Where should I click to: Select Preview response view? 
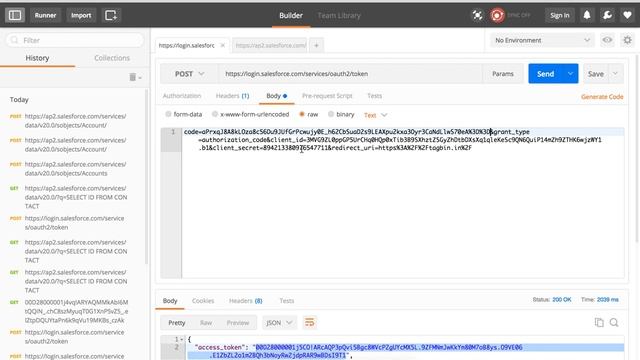click(238, 322)
